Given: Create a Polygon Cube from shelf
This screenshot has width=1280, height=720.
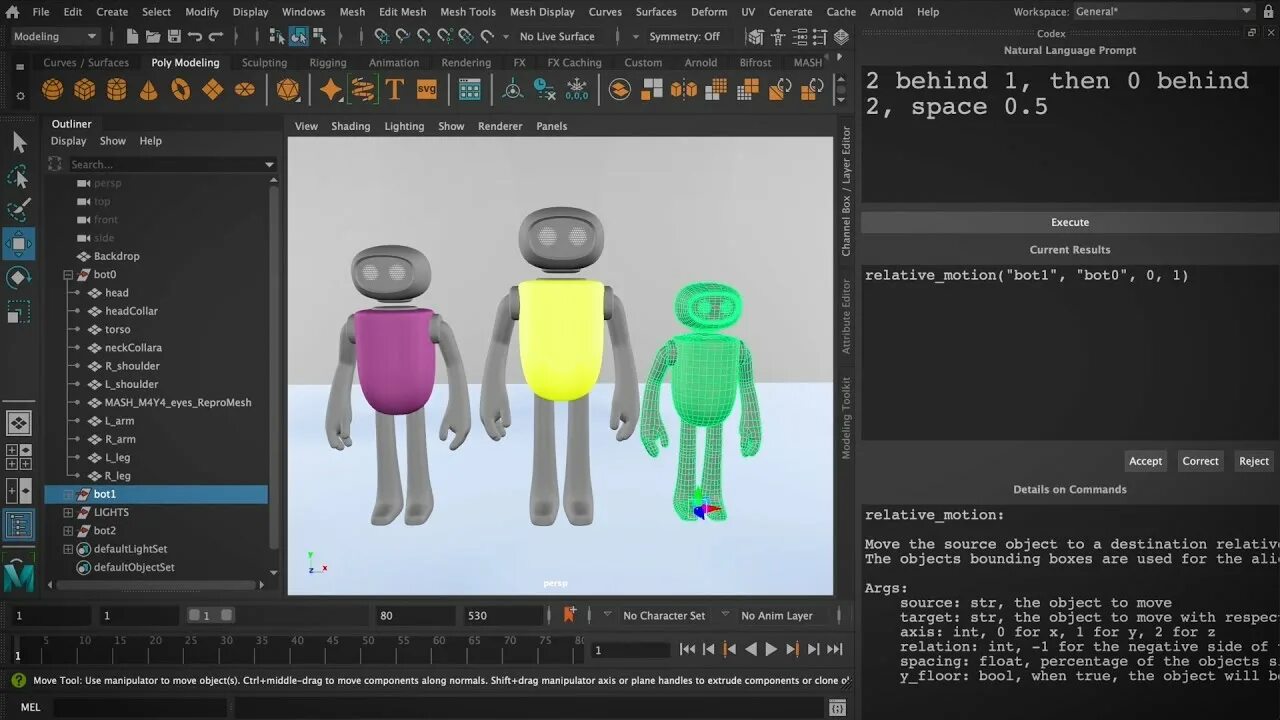Looking at the screenshot, I should (84, 90).
